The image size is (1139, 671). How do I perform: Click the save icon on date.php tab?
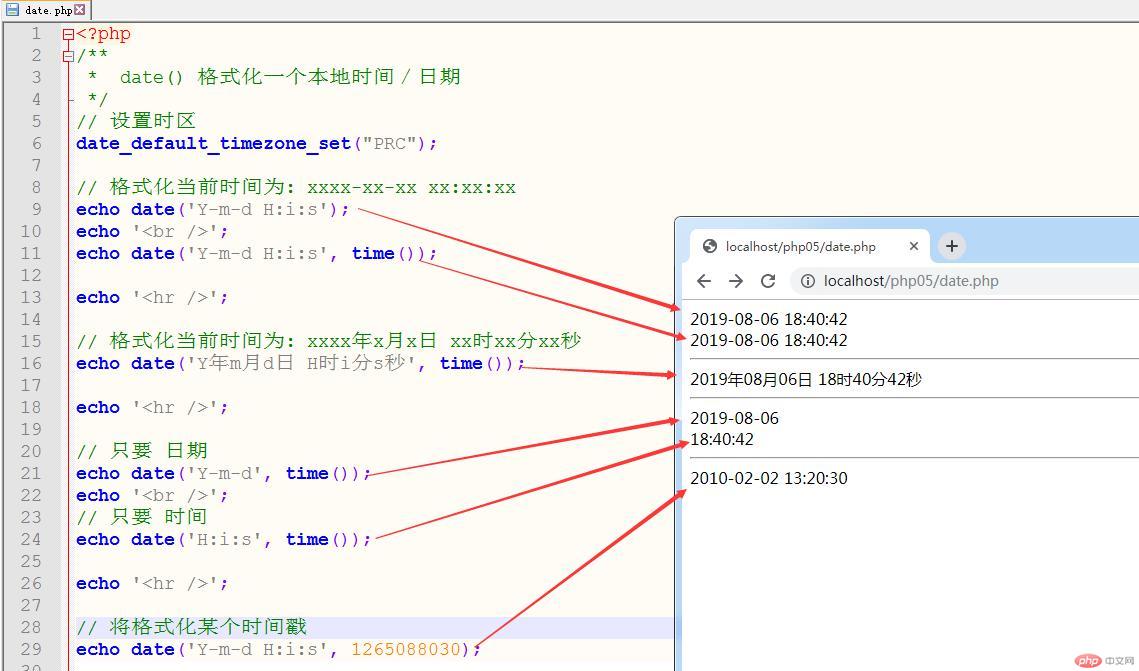pos(13,10)
